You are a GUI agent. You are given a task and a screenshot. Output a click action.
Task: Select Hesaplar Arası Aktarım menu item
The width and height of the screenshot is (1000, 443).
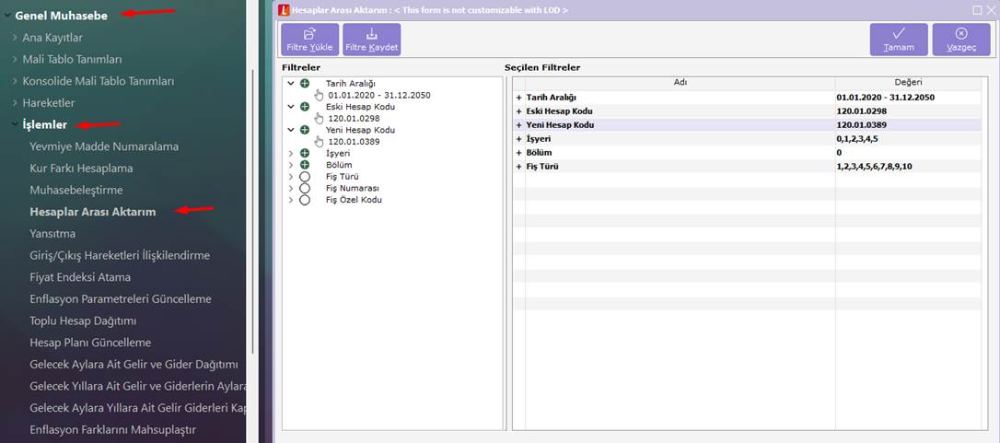[92, 212]
